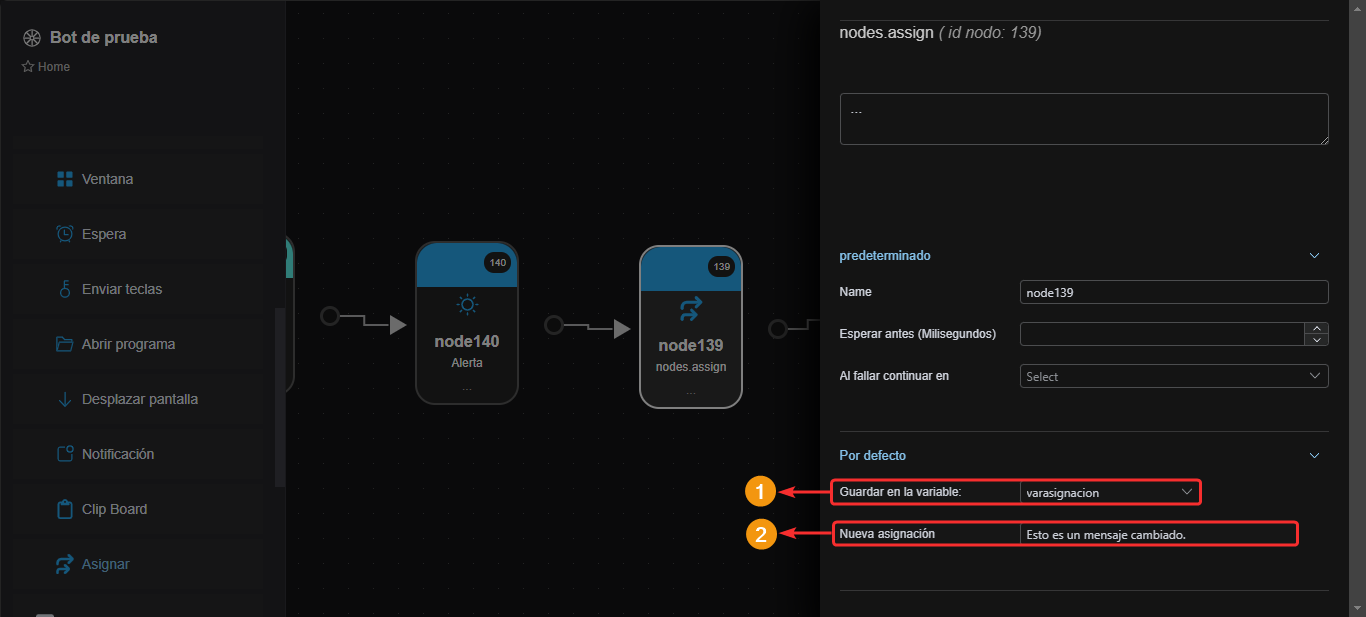
Task: Open the Ventana sidebar item
Action: point(140,179)
